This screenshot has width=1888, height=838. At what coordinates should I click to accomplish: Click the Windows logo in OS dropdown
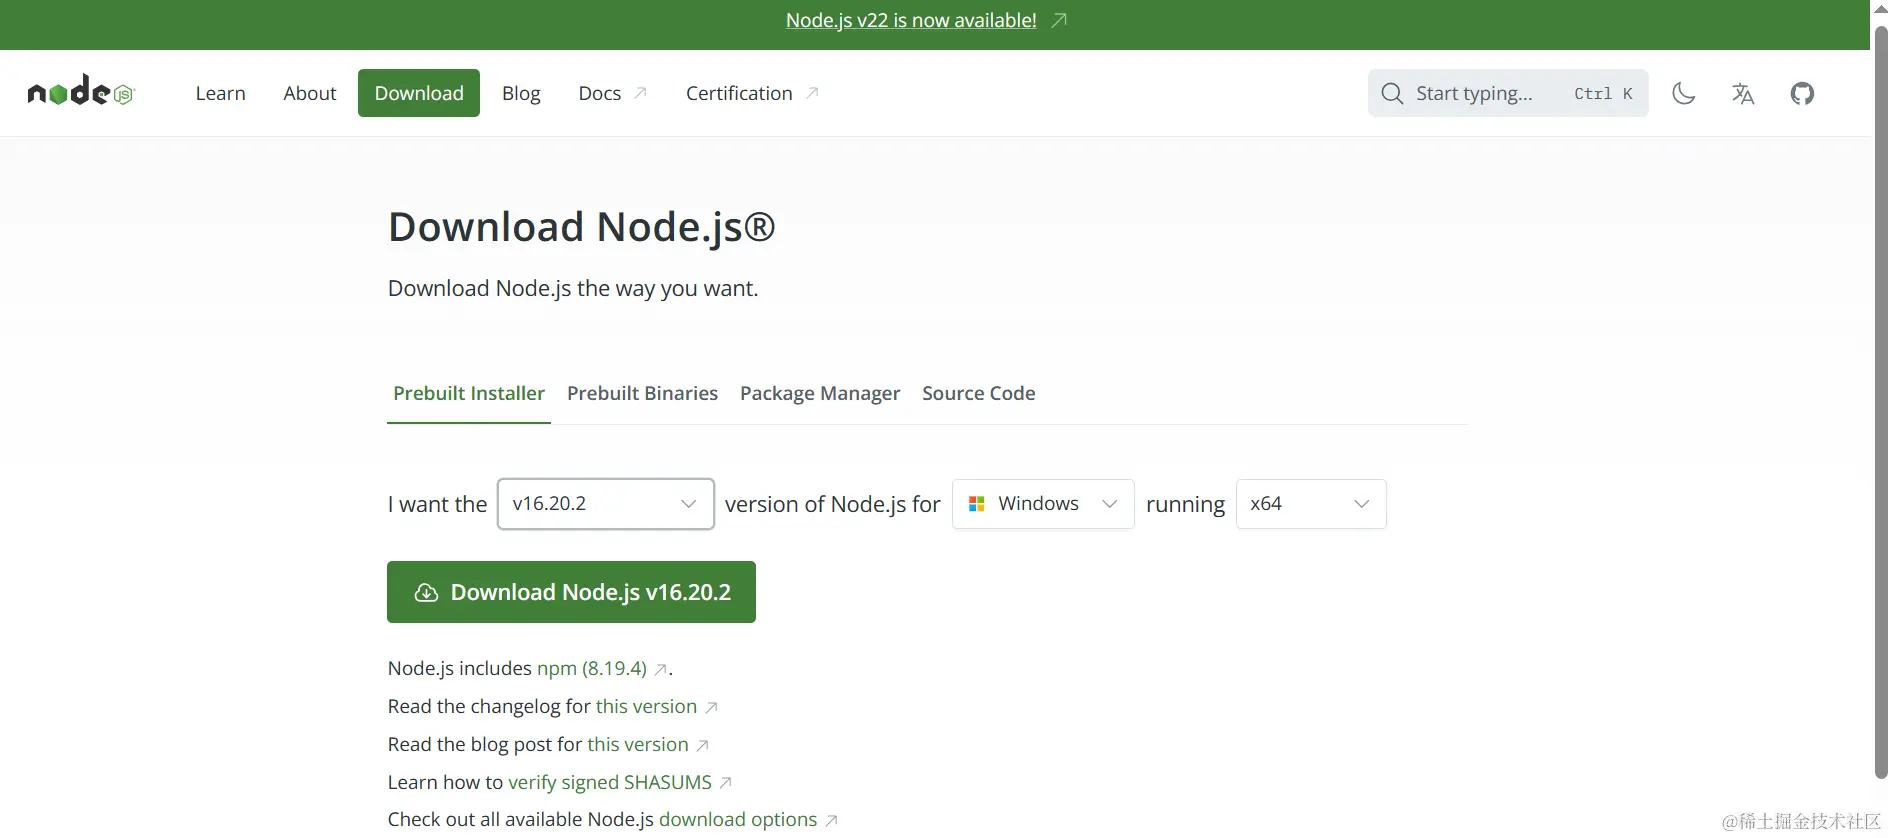pos(977,504)
